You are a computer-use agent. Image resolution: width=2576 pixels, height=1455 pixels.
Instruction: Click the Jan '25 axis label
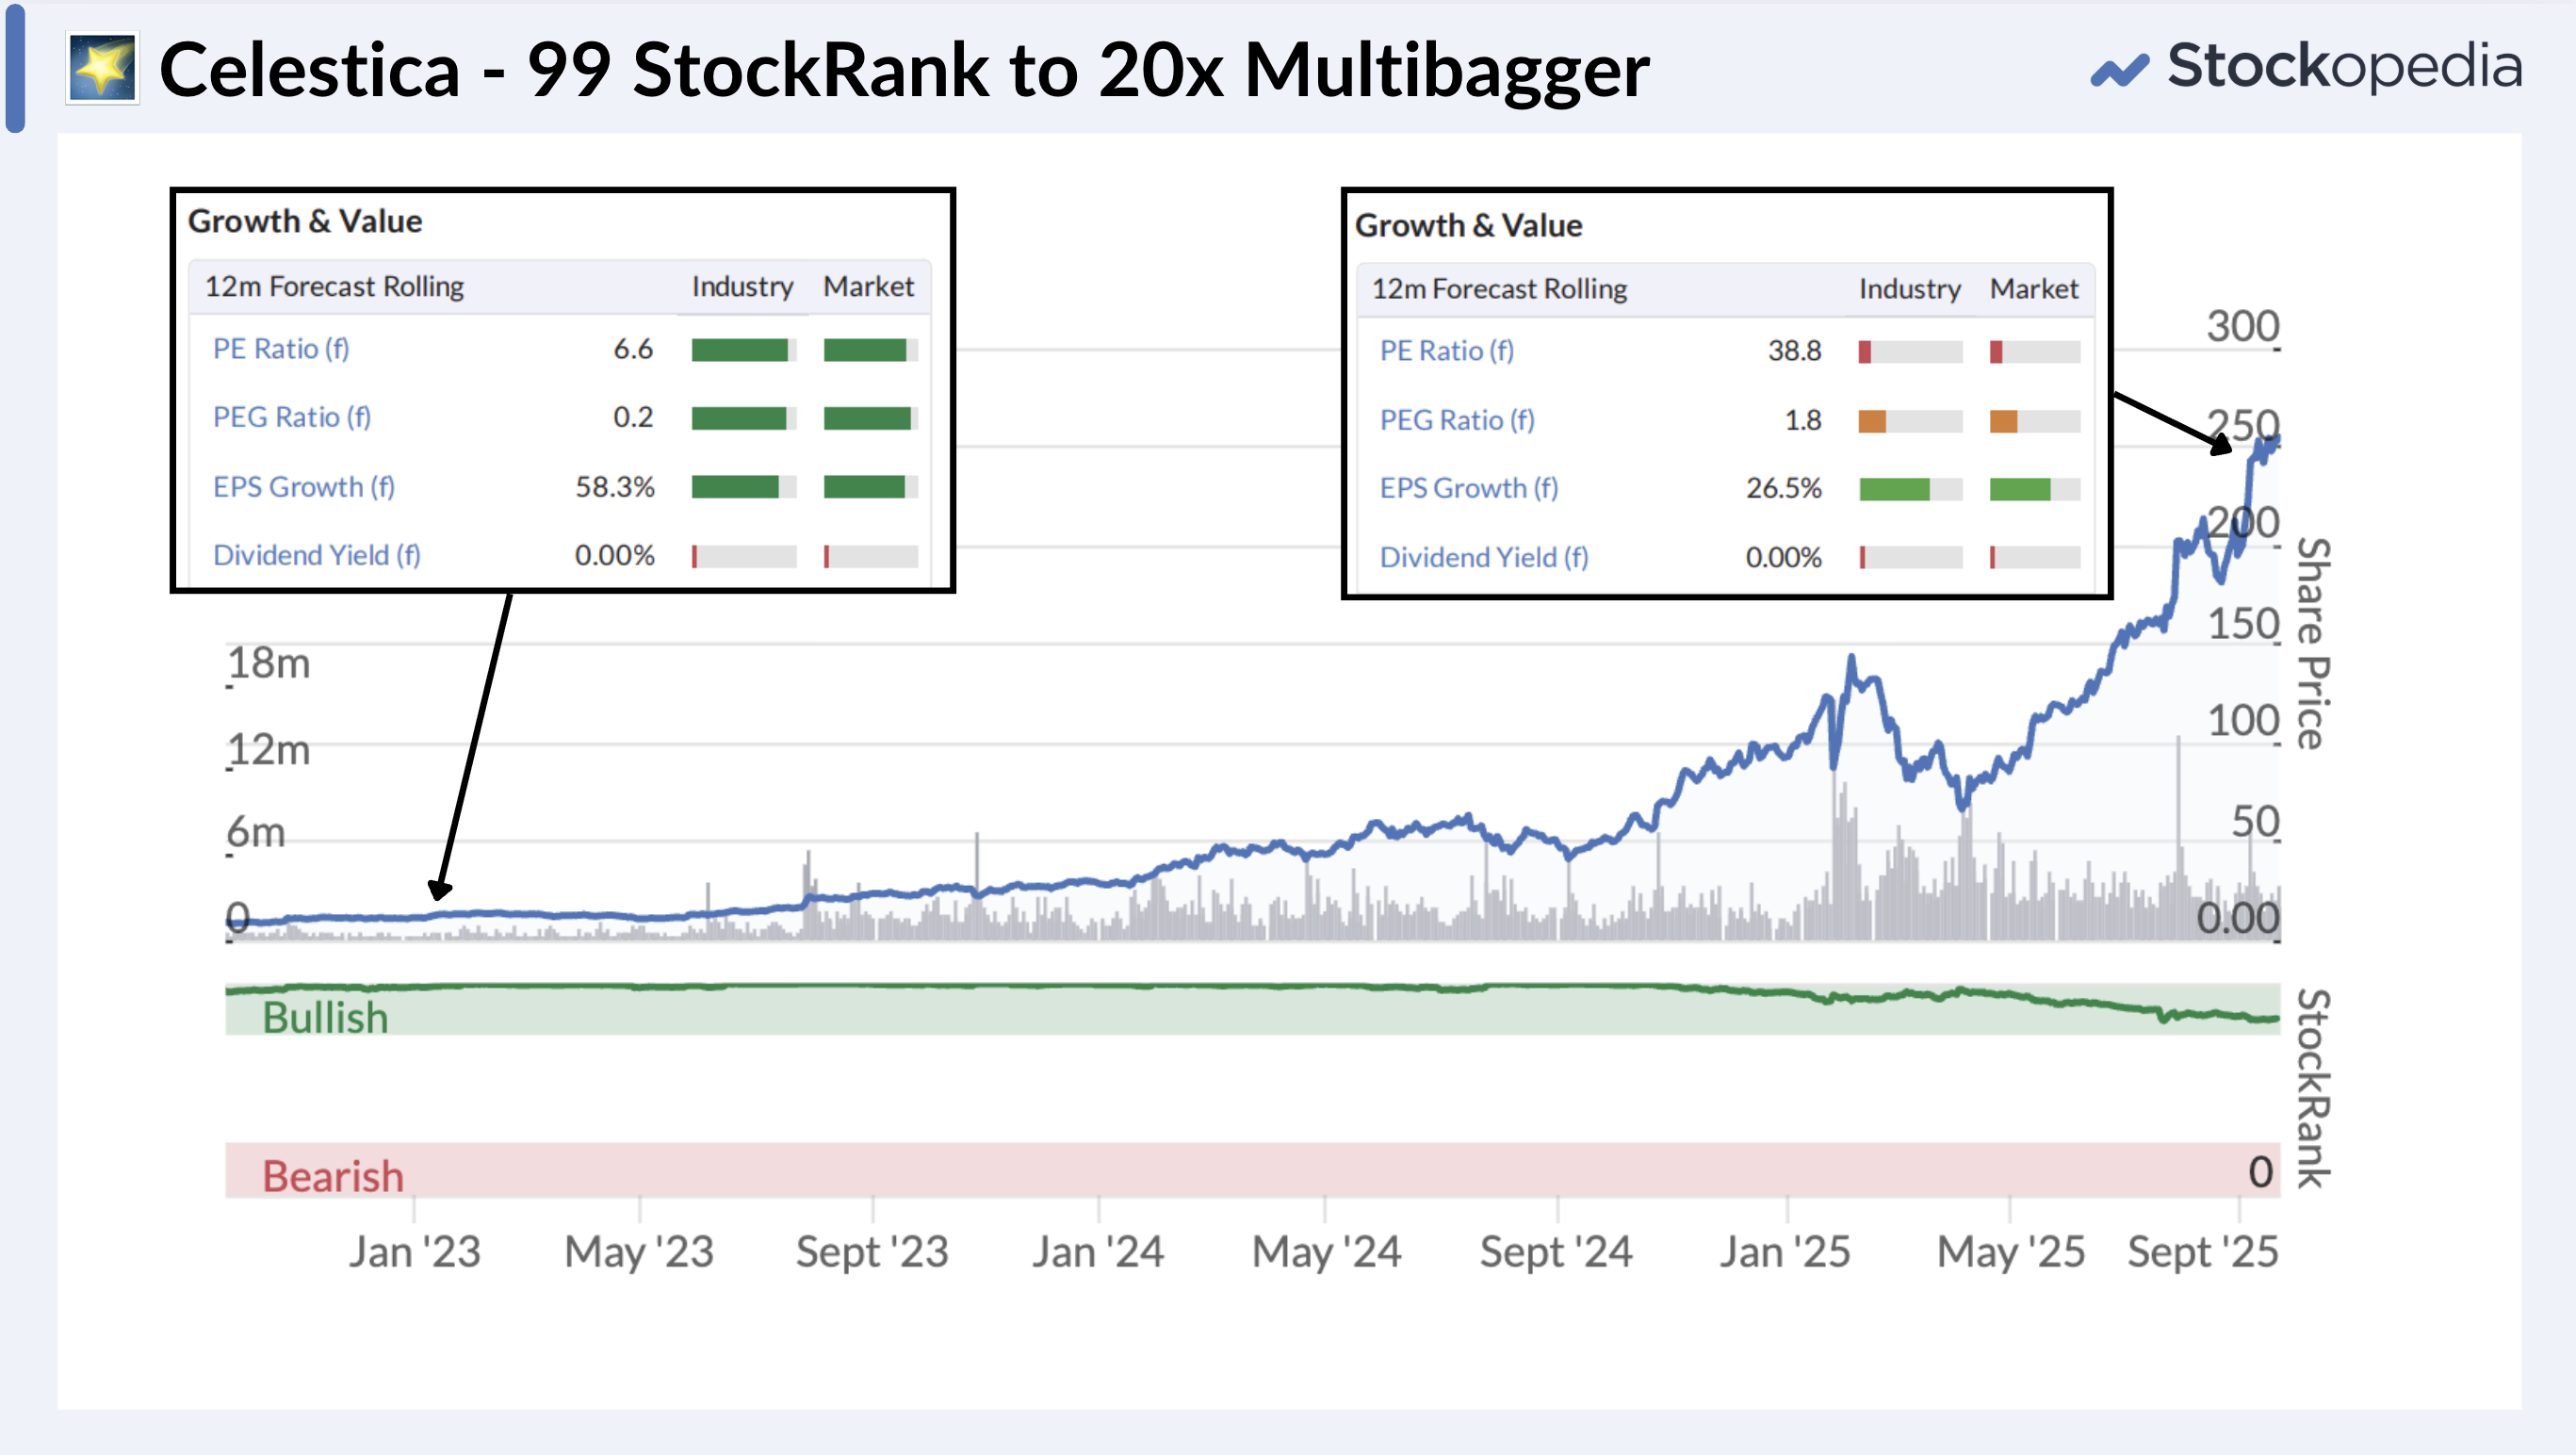[1785, 1252]
